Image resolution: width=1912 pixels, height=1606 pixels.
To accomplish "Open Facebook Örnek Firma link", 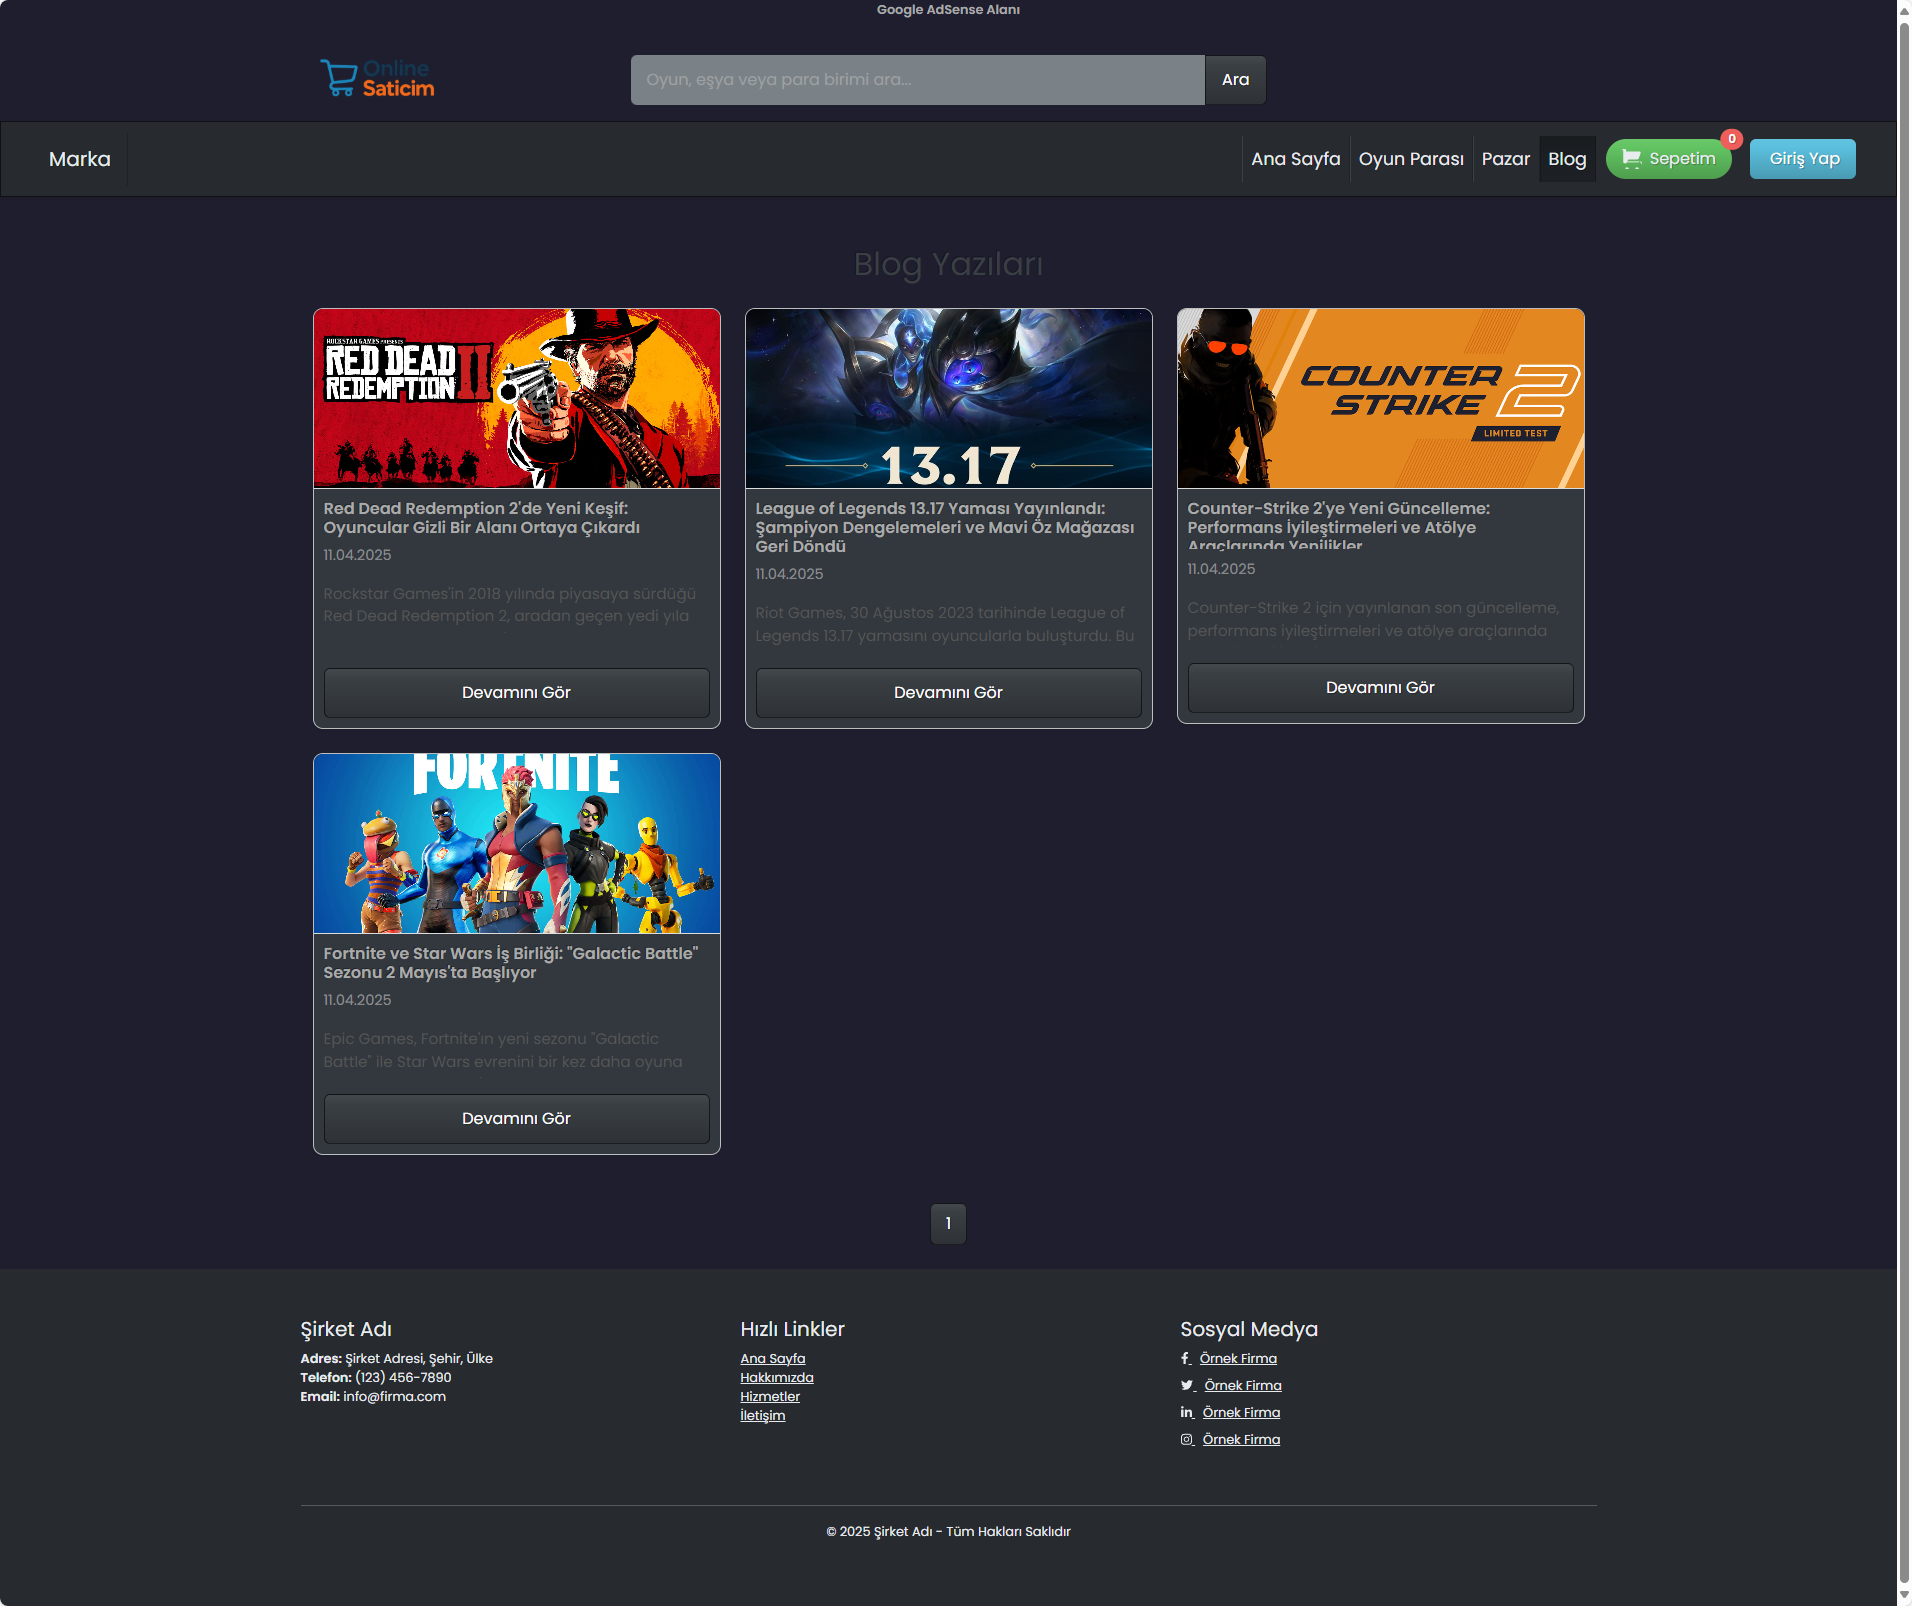I will point(1238,1358).
